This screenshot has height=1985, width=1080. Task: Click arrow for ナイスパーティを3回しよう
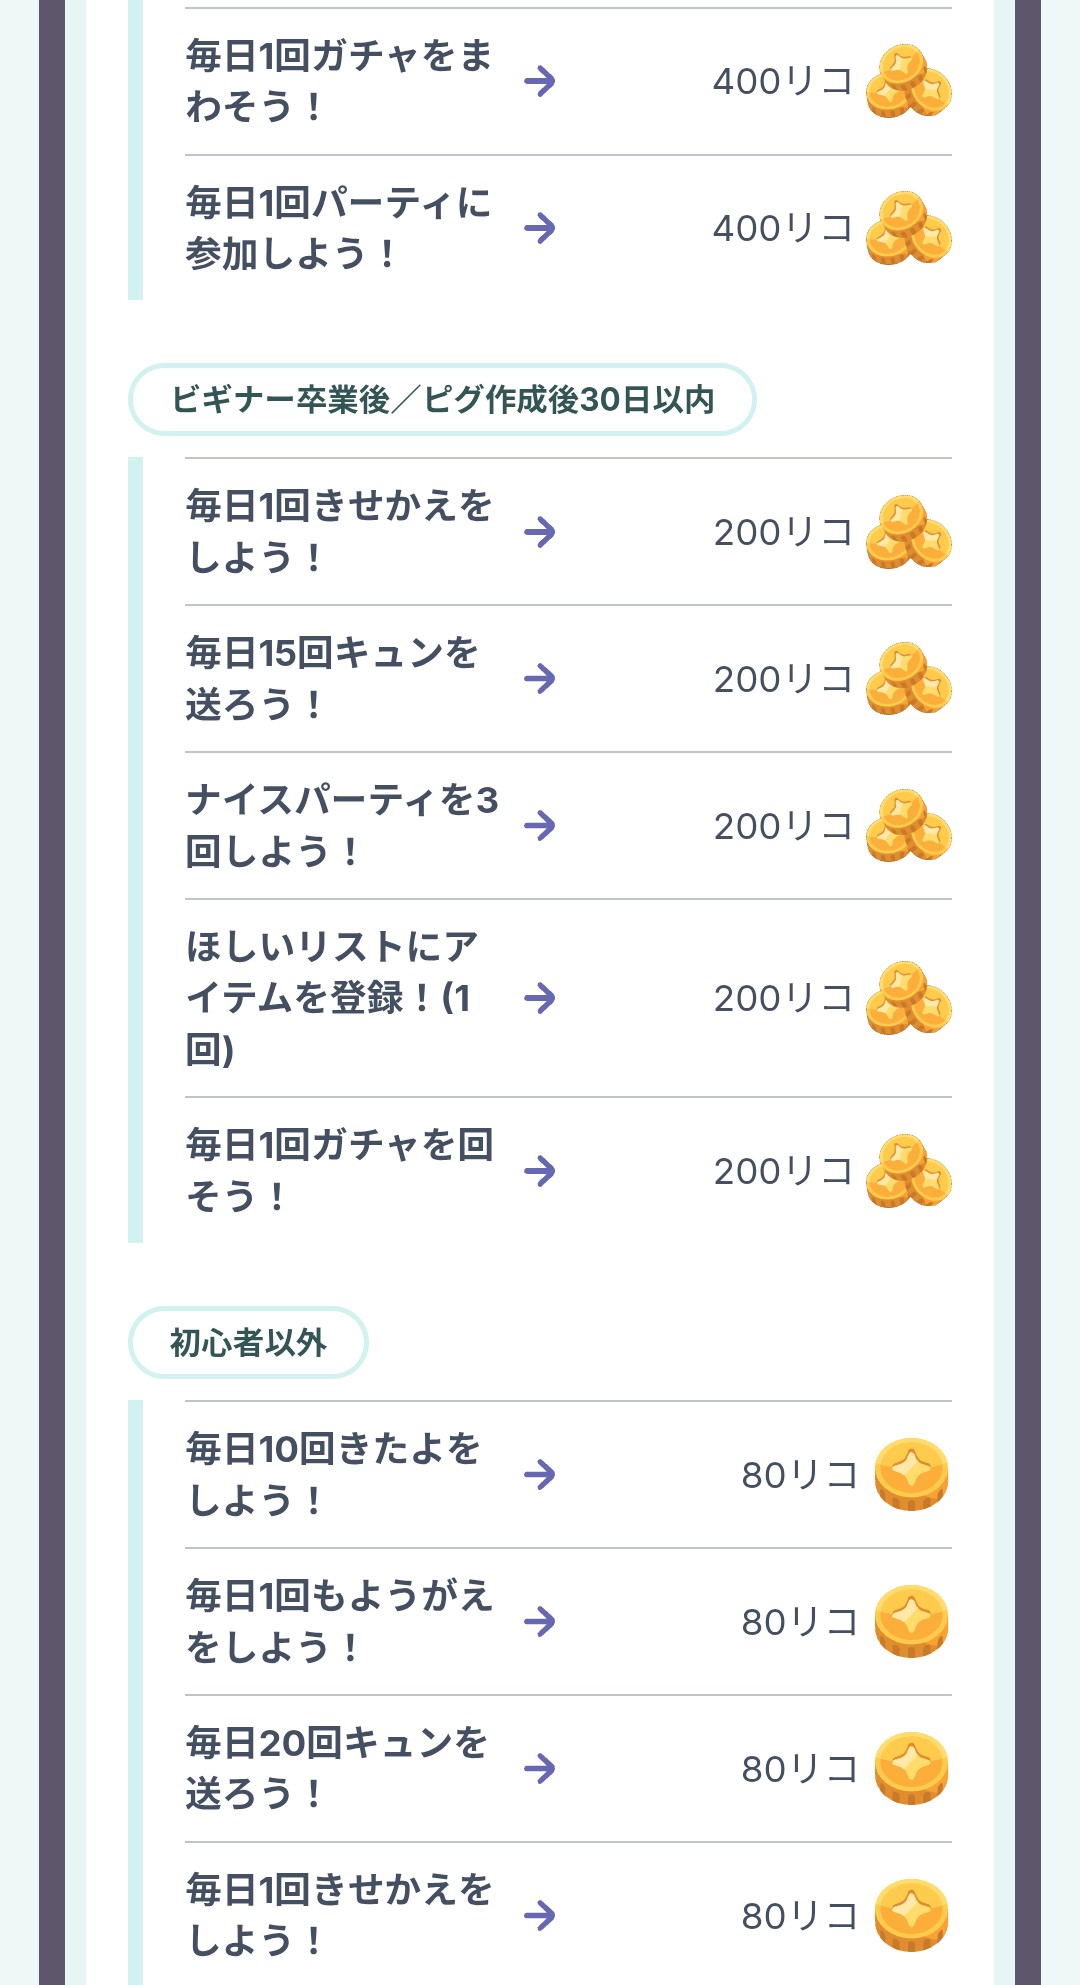tap(540, 826)
